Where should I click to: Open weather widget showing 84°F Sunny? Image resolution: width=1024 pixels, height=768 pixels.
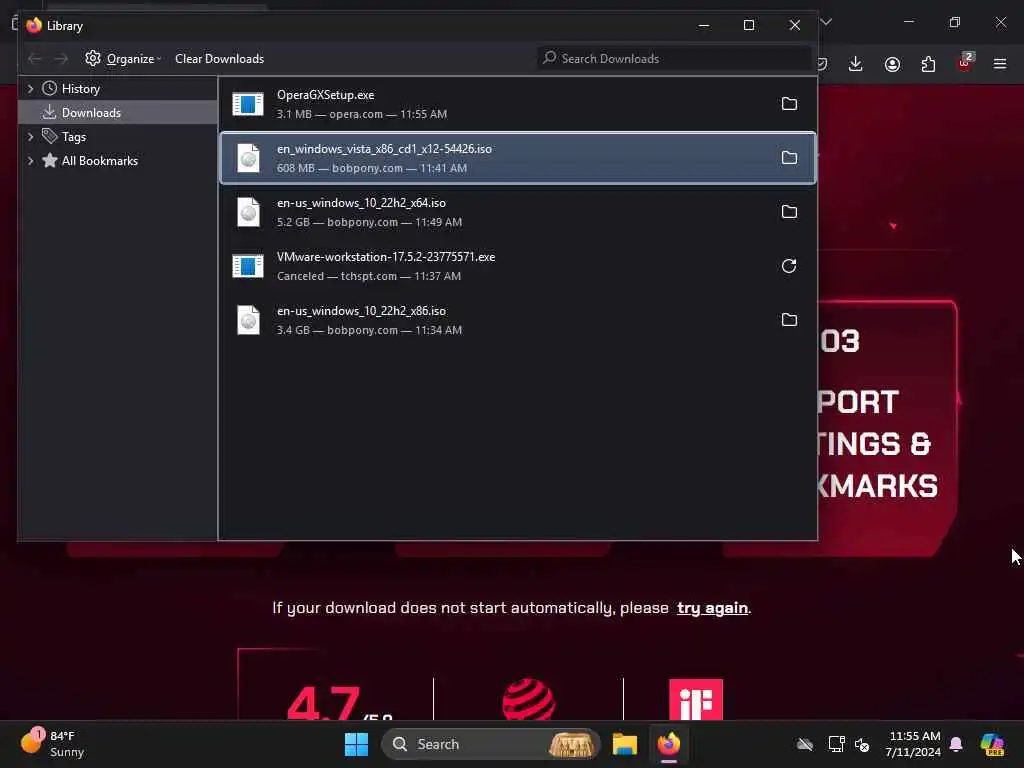pyautogui.click(x=52, y=744)
